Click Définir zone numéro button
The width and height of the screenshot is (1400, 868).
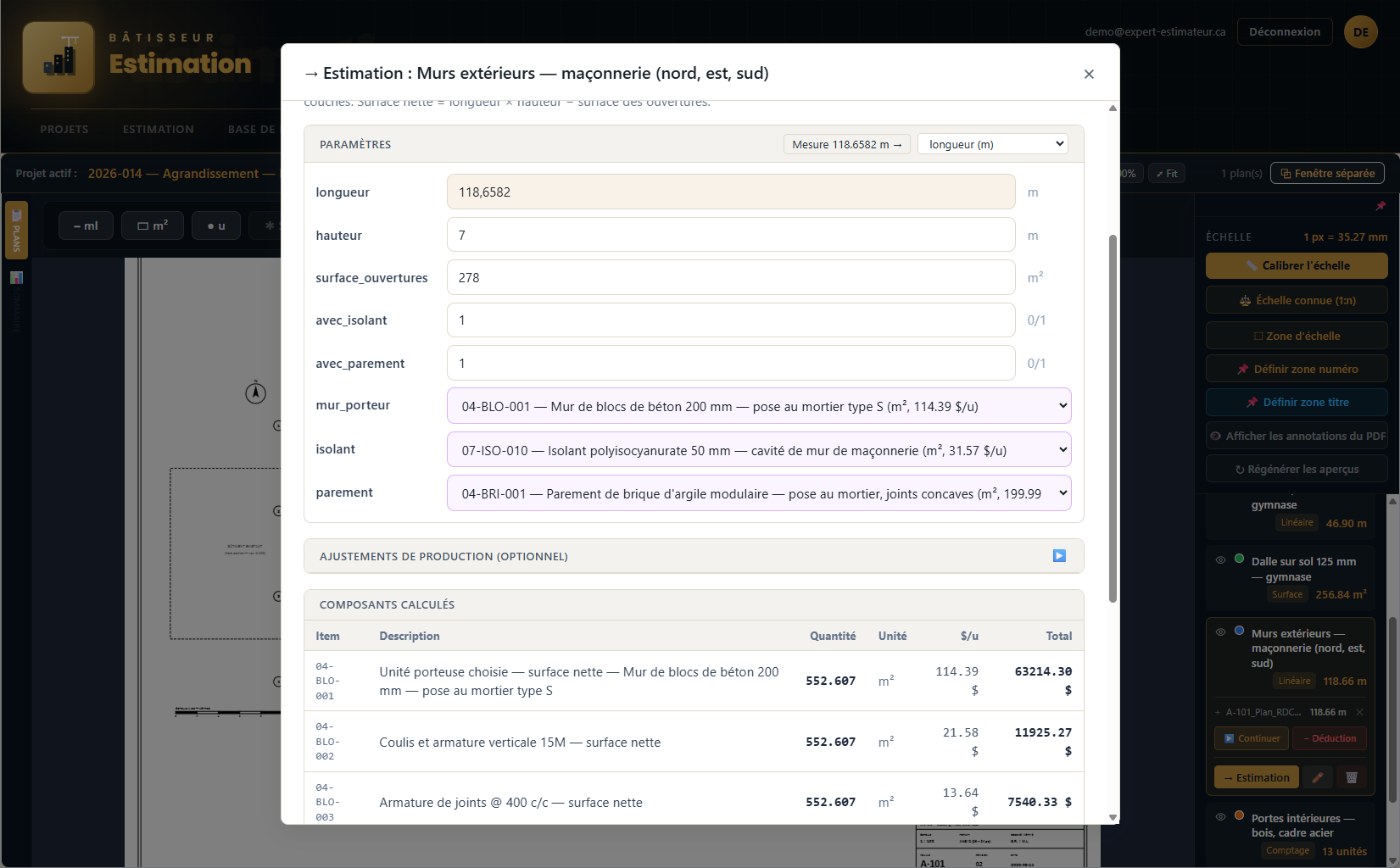(x=1296, y=369)
